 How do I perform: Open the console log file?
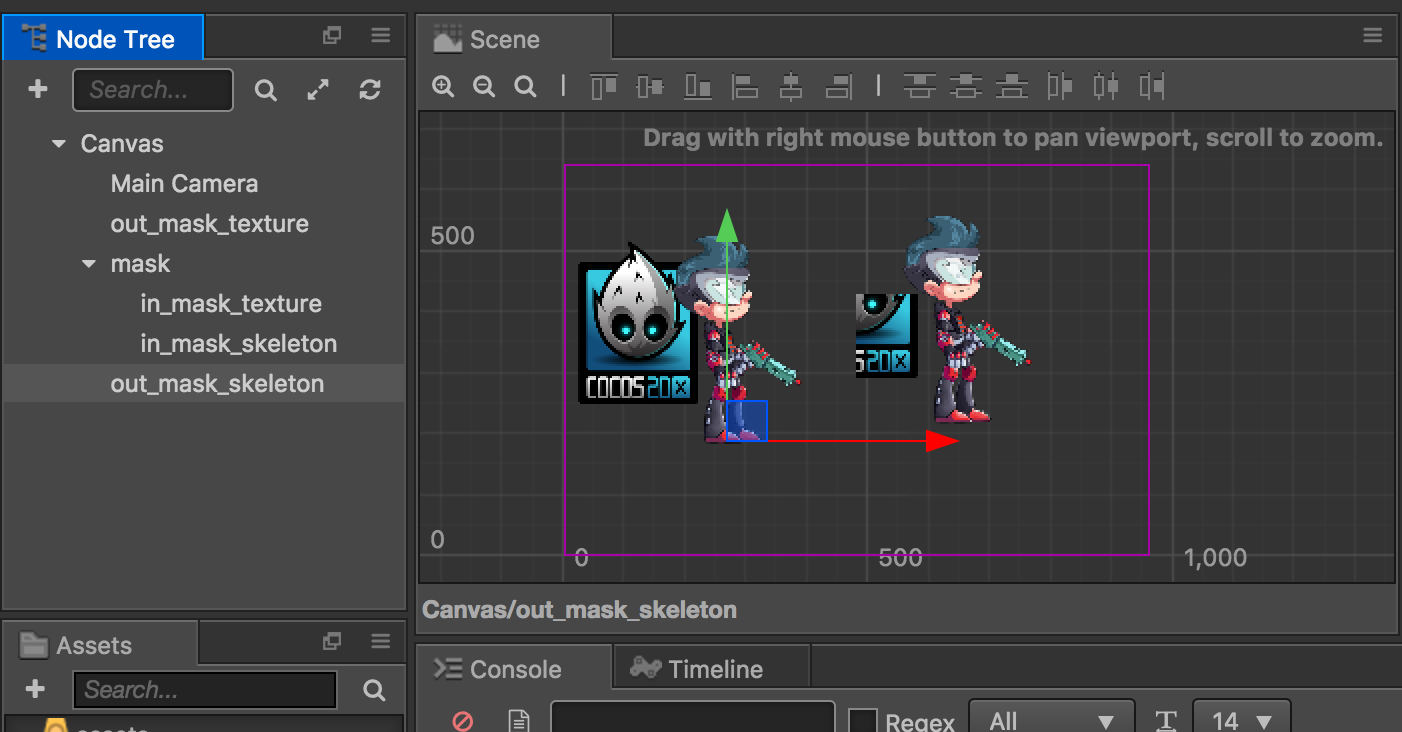pos(518,720)
